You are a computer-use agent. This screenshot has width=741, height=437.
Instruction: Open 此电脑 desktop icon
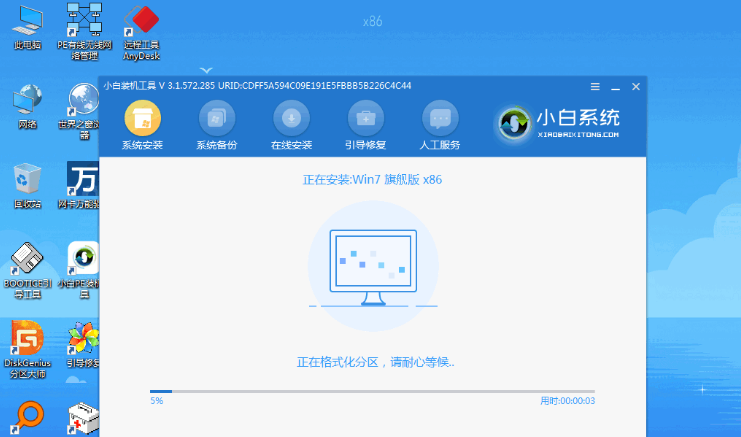(x=27, y=25)
